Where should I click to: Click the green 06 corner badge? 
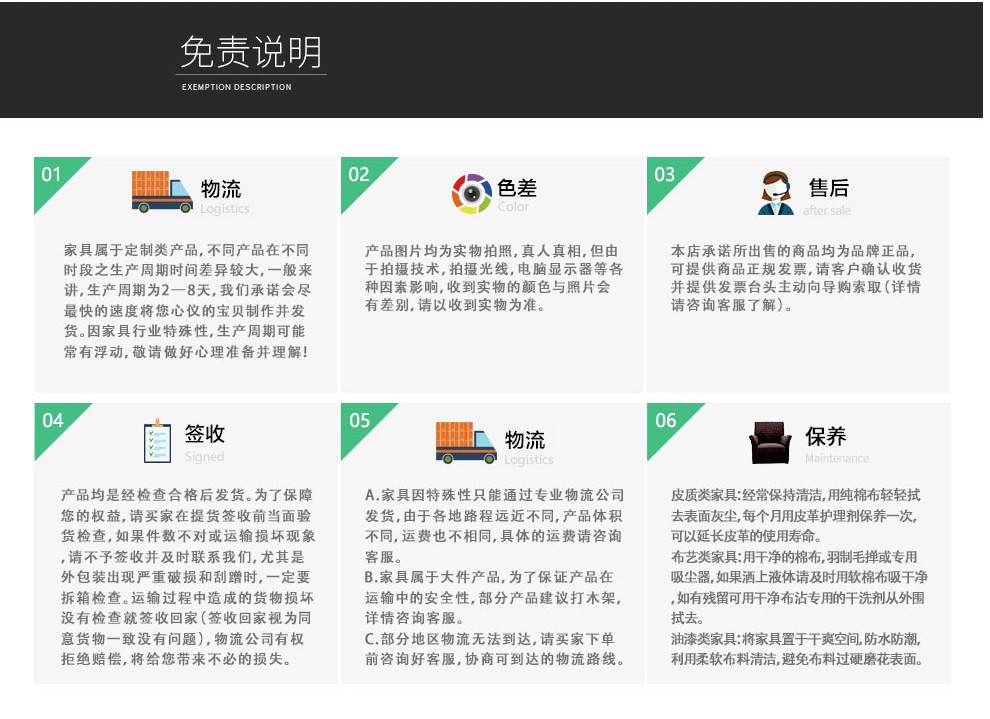[x=668, y=422]
